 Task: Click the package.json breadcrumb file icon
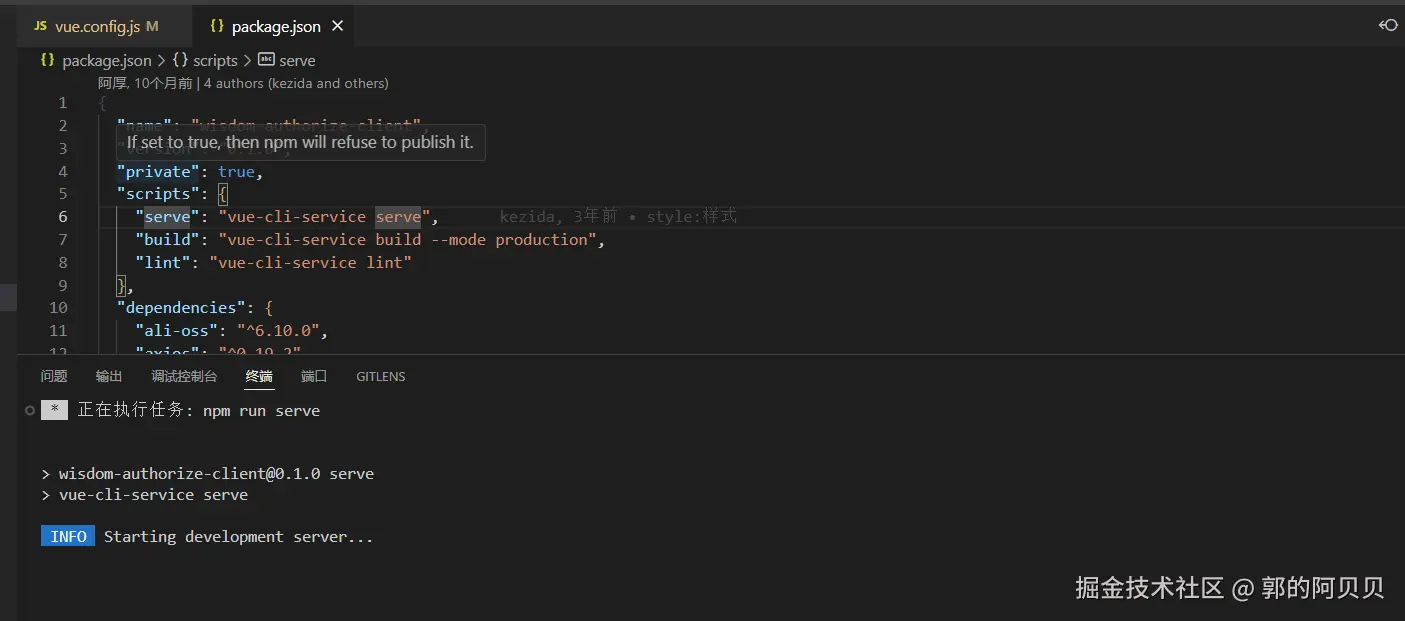[47, 60]
